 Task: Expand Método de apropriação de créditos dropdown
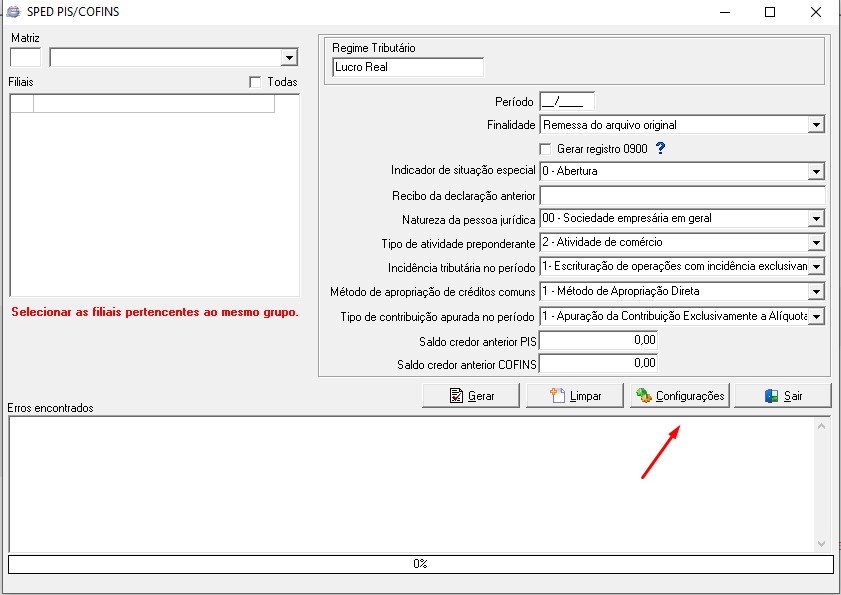[x=816, y=291]
